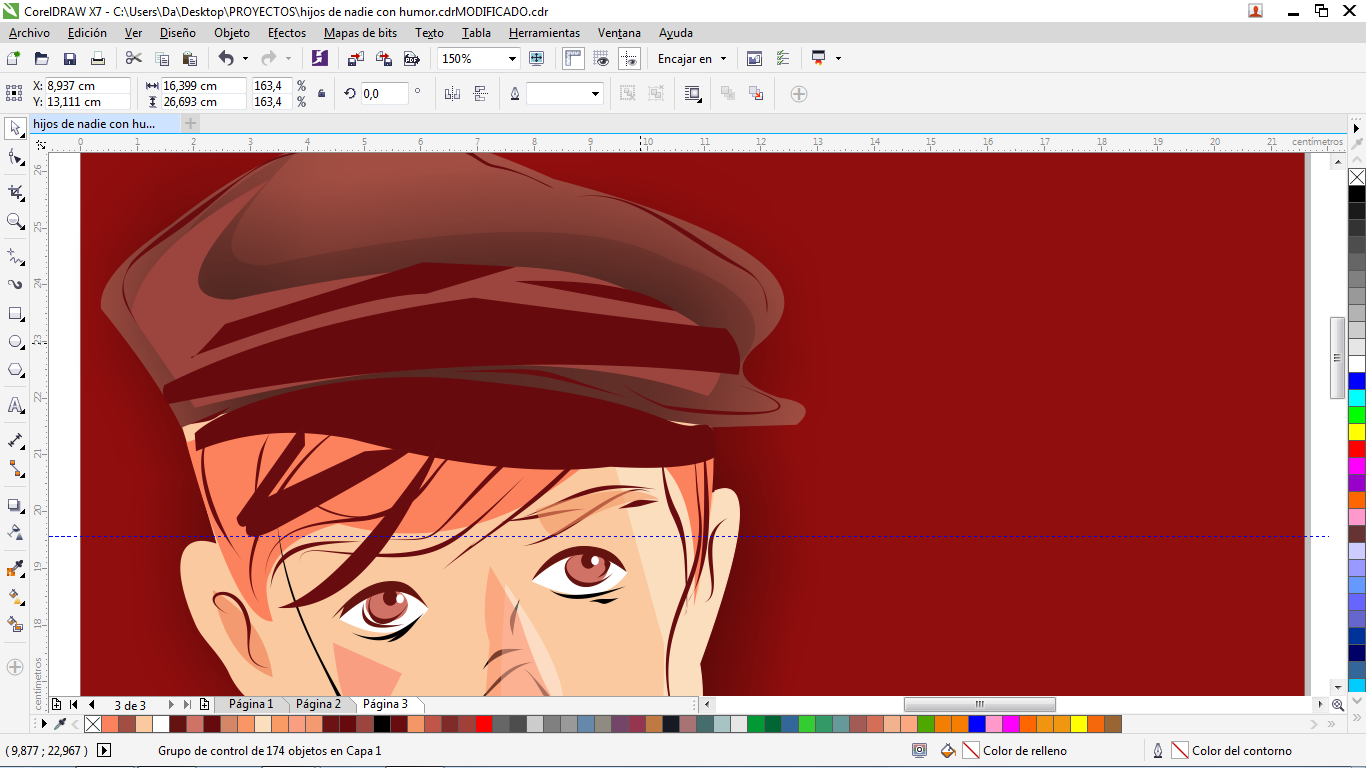
Task: Open the Efectos menu
Action: [287, 33]
